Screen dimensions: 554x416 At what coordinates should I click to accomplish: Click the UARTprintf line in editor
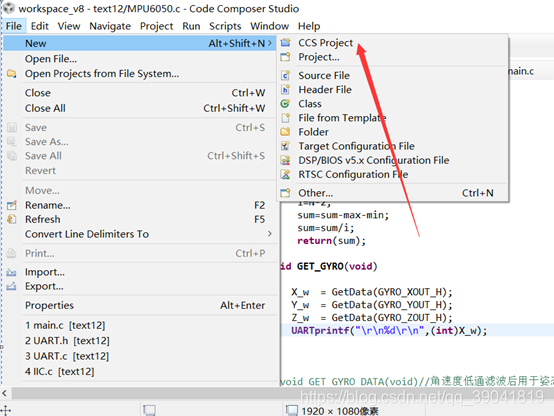click(389, 331)
